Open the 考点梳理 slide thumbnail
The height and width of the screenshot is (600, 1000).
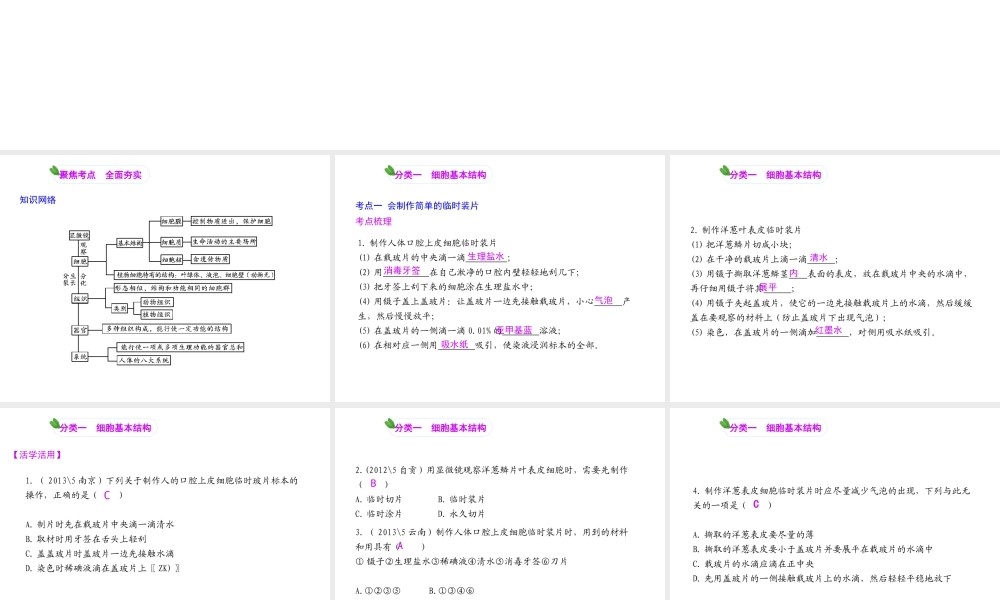click(500, 278)
